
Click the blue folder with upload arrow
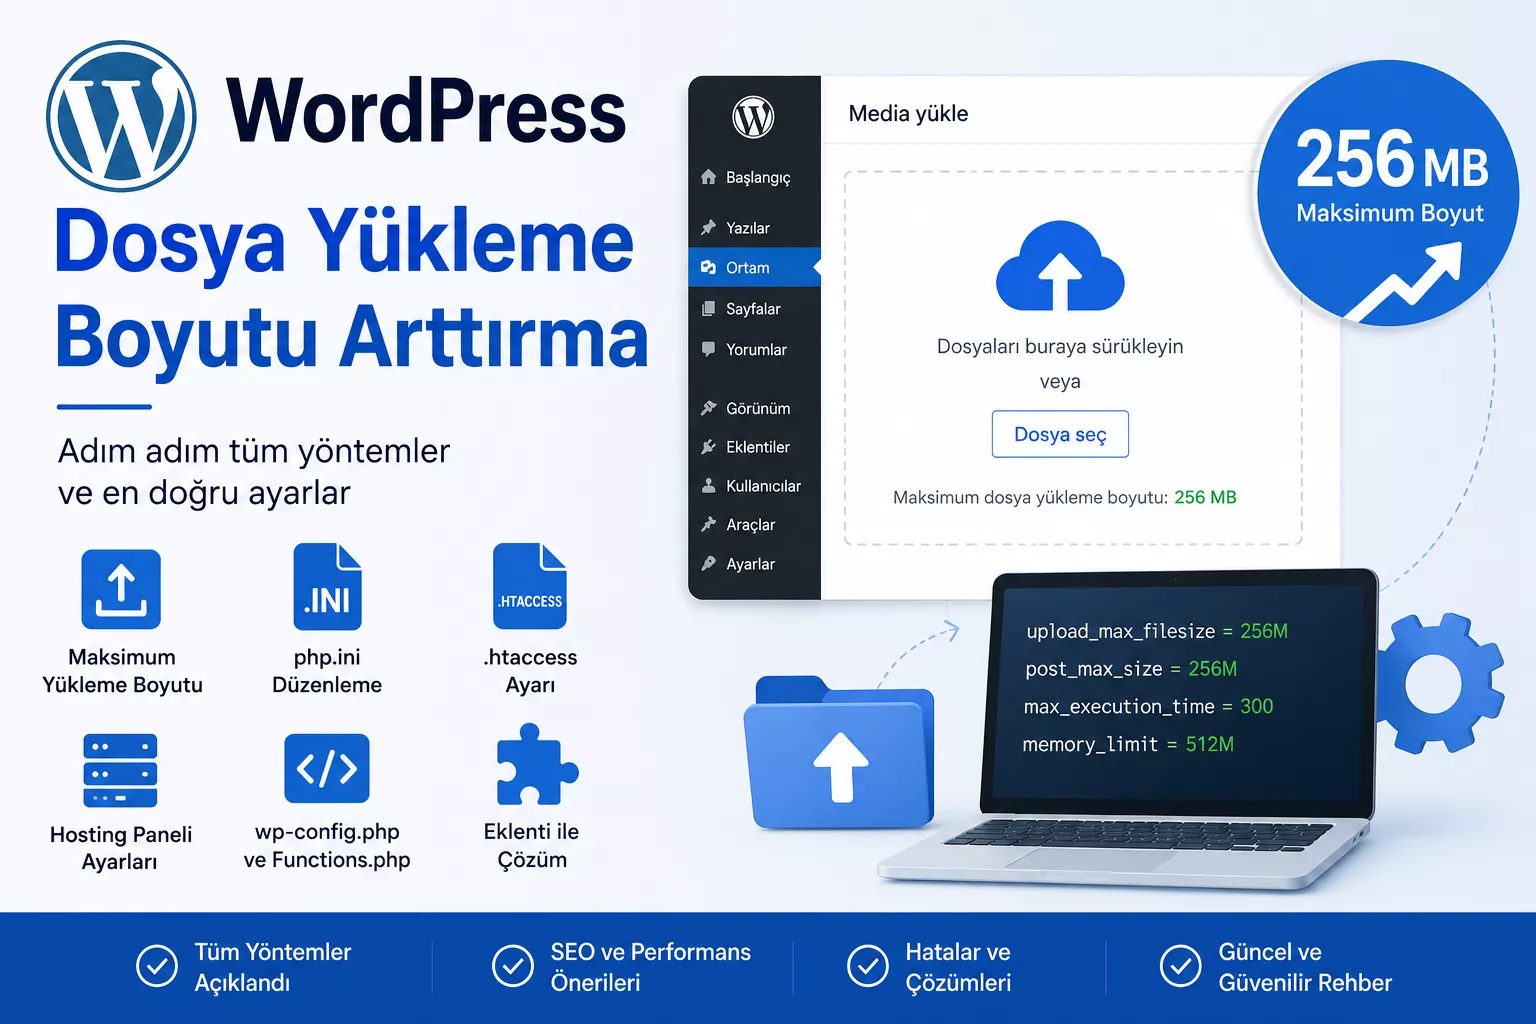[839, 753]
